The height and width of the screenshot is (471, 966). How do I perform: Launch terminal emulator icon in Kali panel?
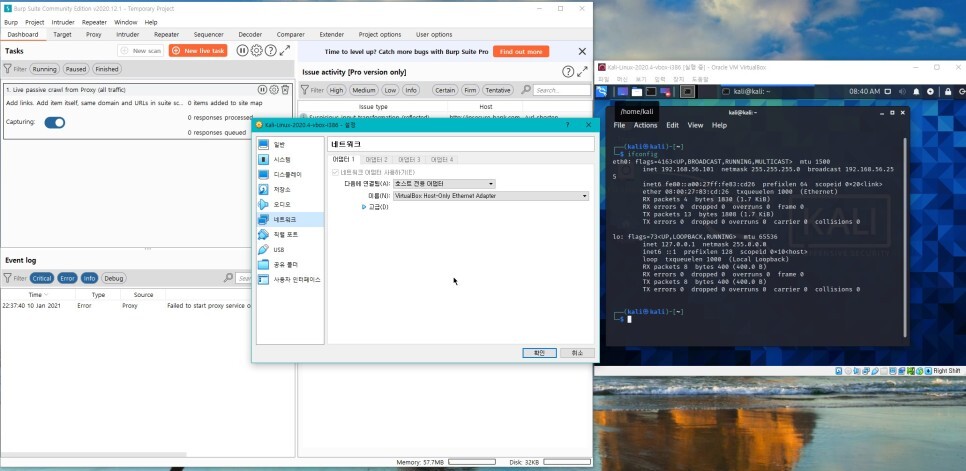pyautogui.click(x=651, y=91)
